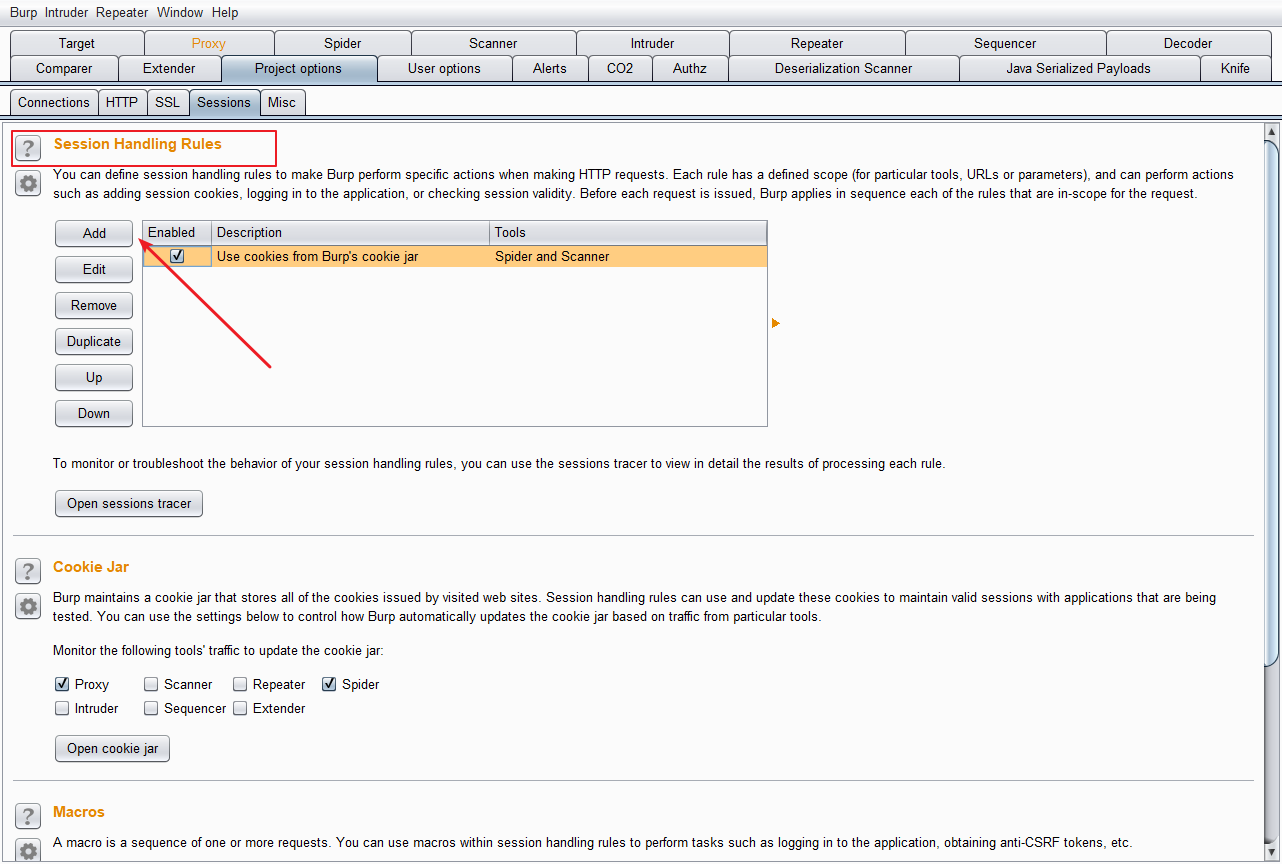Add a new session handling rule
The height and width of the screenshot is (864, 1282).
click(x=94, y=233)
